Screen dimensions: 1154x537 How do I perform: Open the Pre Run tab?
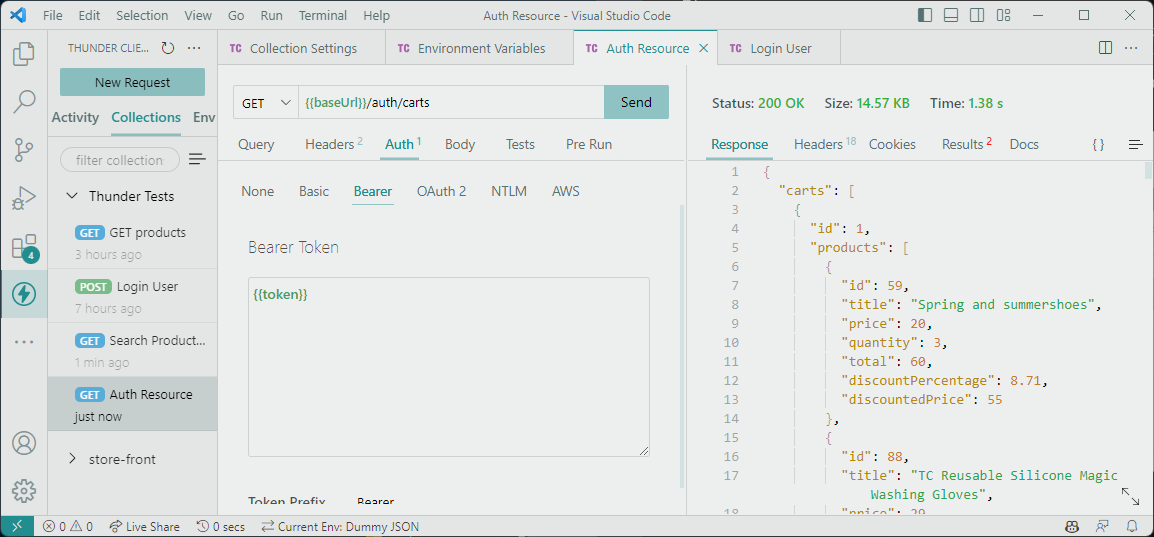(589, 145)
